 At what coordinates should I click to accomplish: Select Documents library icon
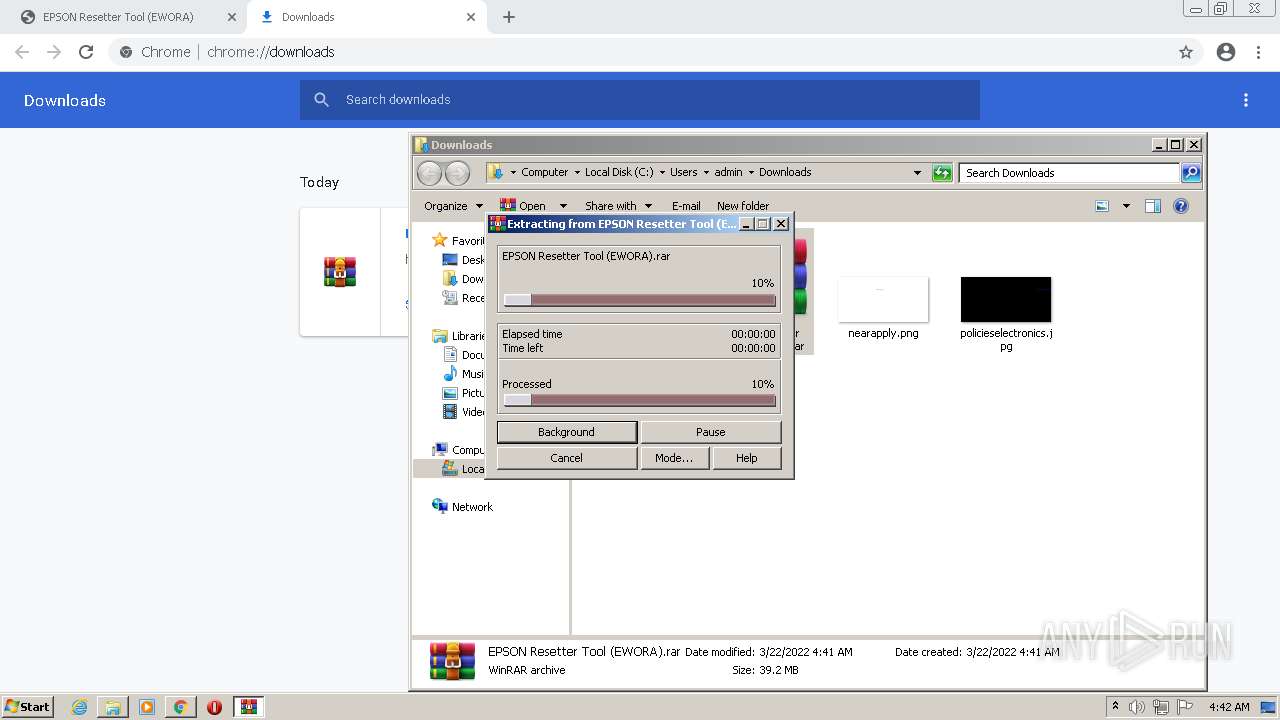pyautogui.click(x=450, y=355)
